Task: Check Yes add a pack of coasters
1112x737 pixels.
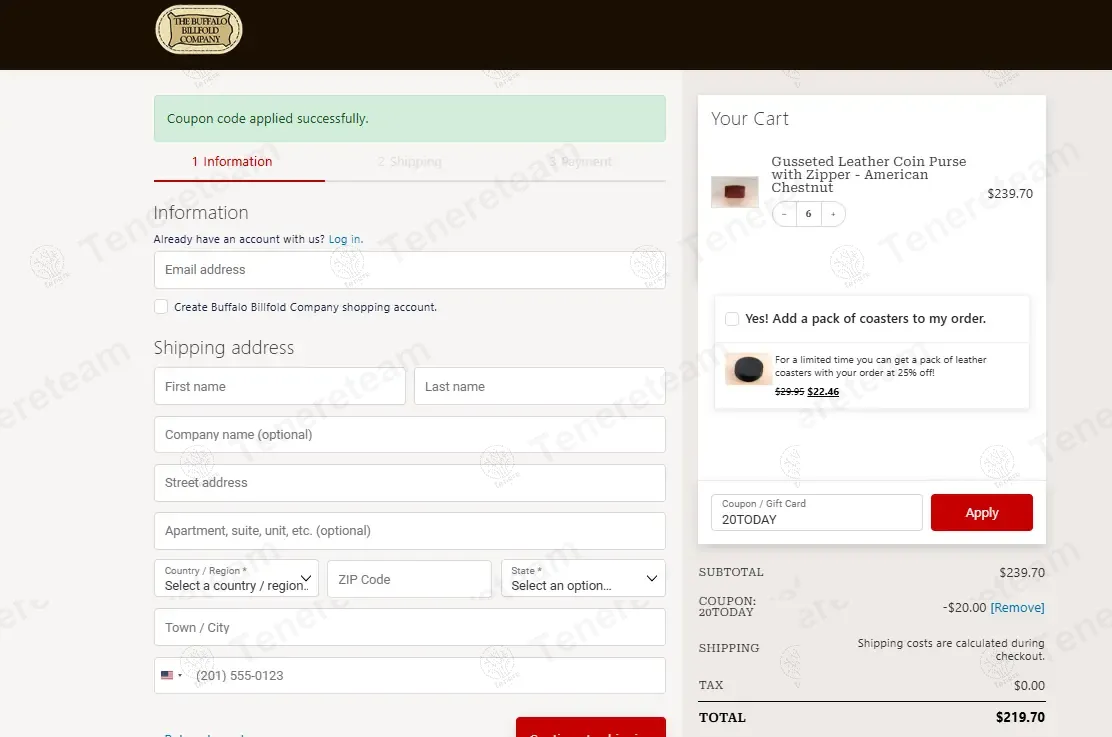Action: coord(732,319)
